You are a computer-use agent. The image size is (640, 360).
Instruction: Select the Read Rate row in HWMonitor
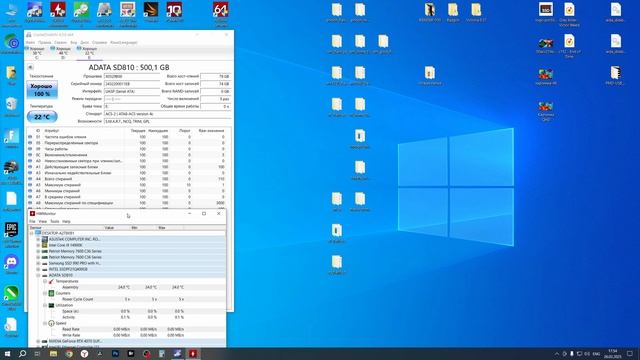coord(127,329)
